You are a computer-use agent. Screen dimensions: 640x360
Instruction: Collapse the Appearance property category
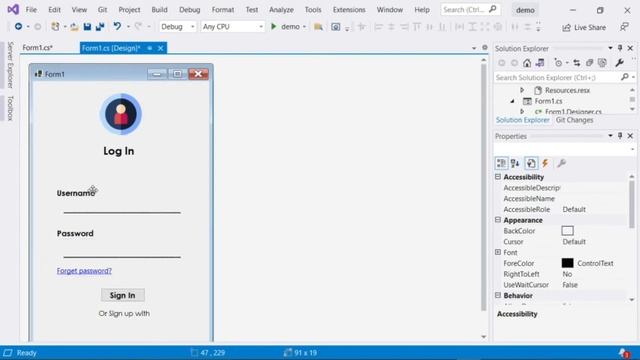[498, 220]
